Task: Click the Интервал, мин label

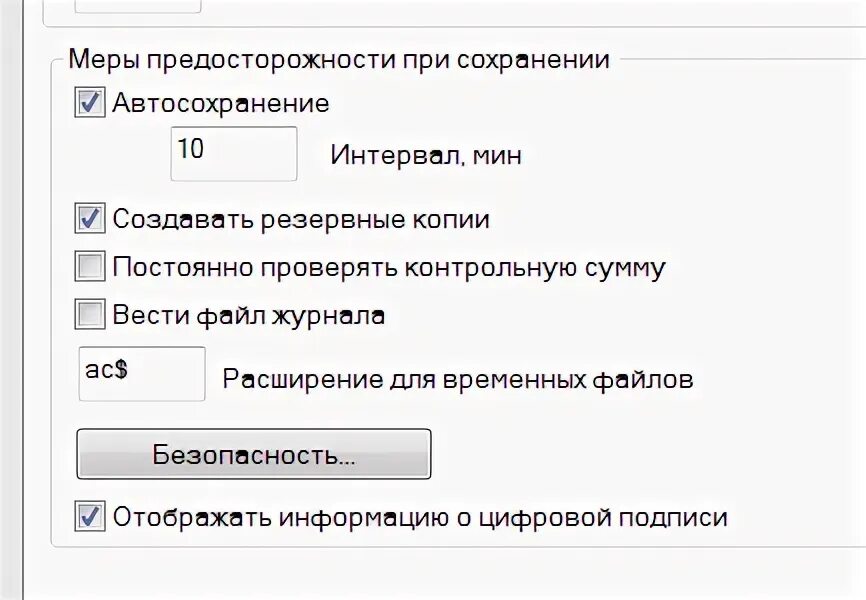Action: (x=426, y=156)
